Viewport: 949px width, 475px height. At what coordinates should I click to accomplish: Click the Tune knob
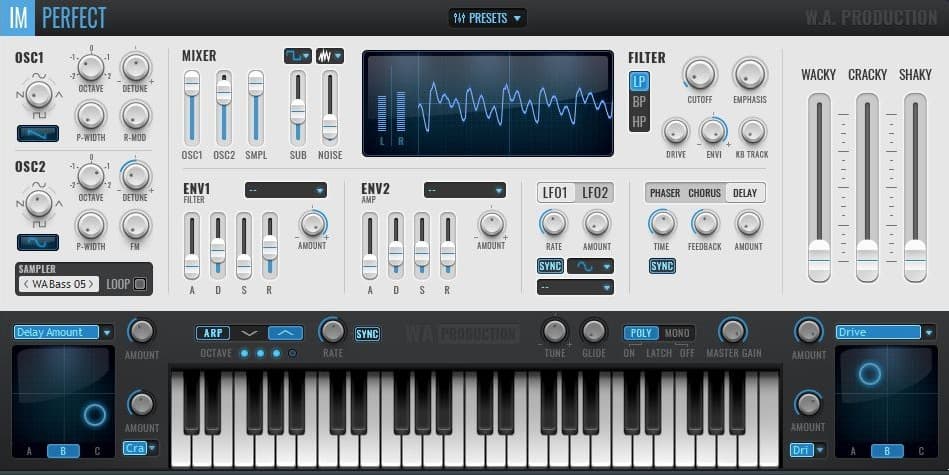pyautogui.click(x=554, y=332)
